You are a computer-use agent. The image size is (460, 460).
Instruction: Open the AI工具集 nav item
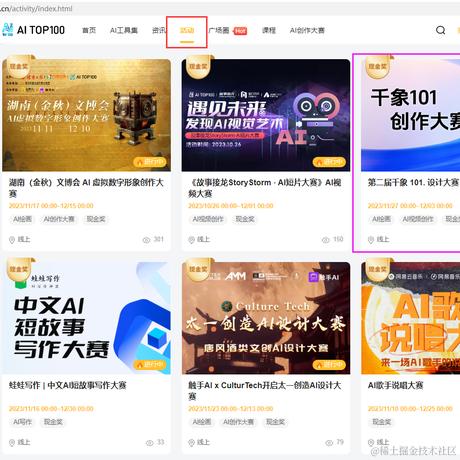[x=124, y=30]
